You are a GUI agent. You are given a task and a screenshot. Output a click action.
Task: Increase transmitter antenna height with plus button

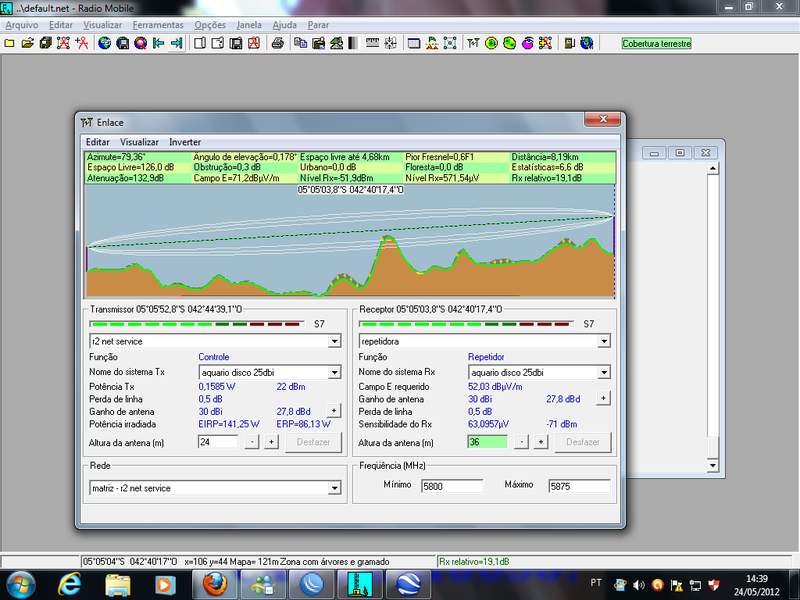[x=271, y=442]
